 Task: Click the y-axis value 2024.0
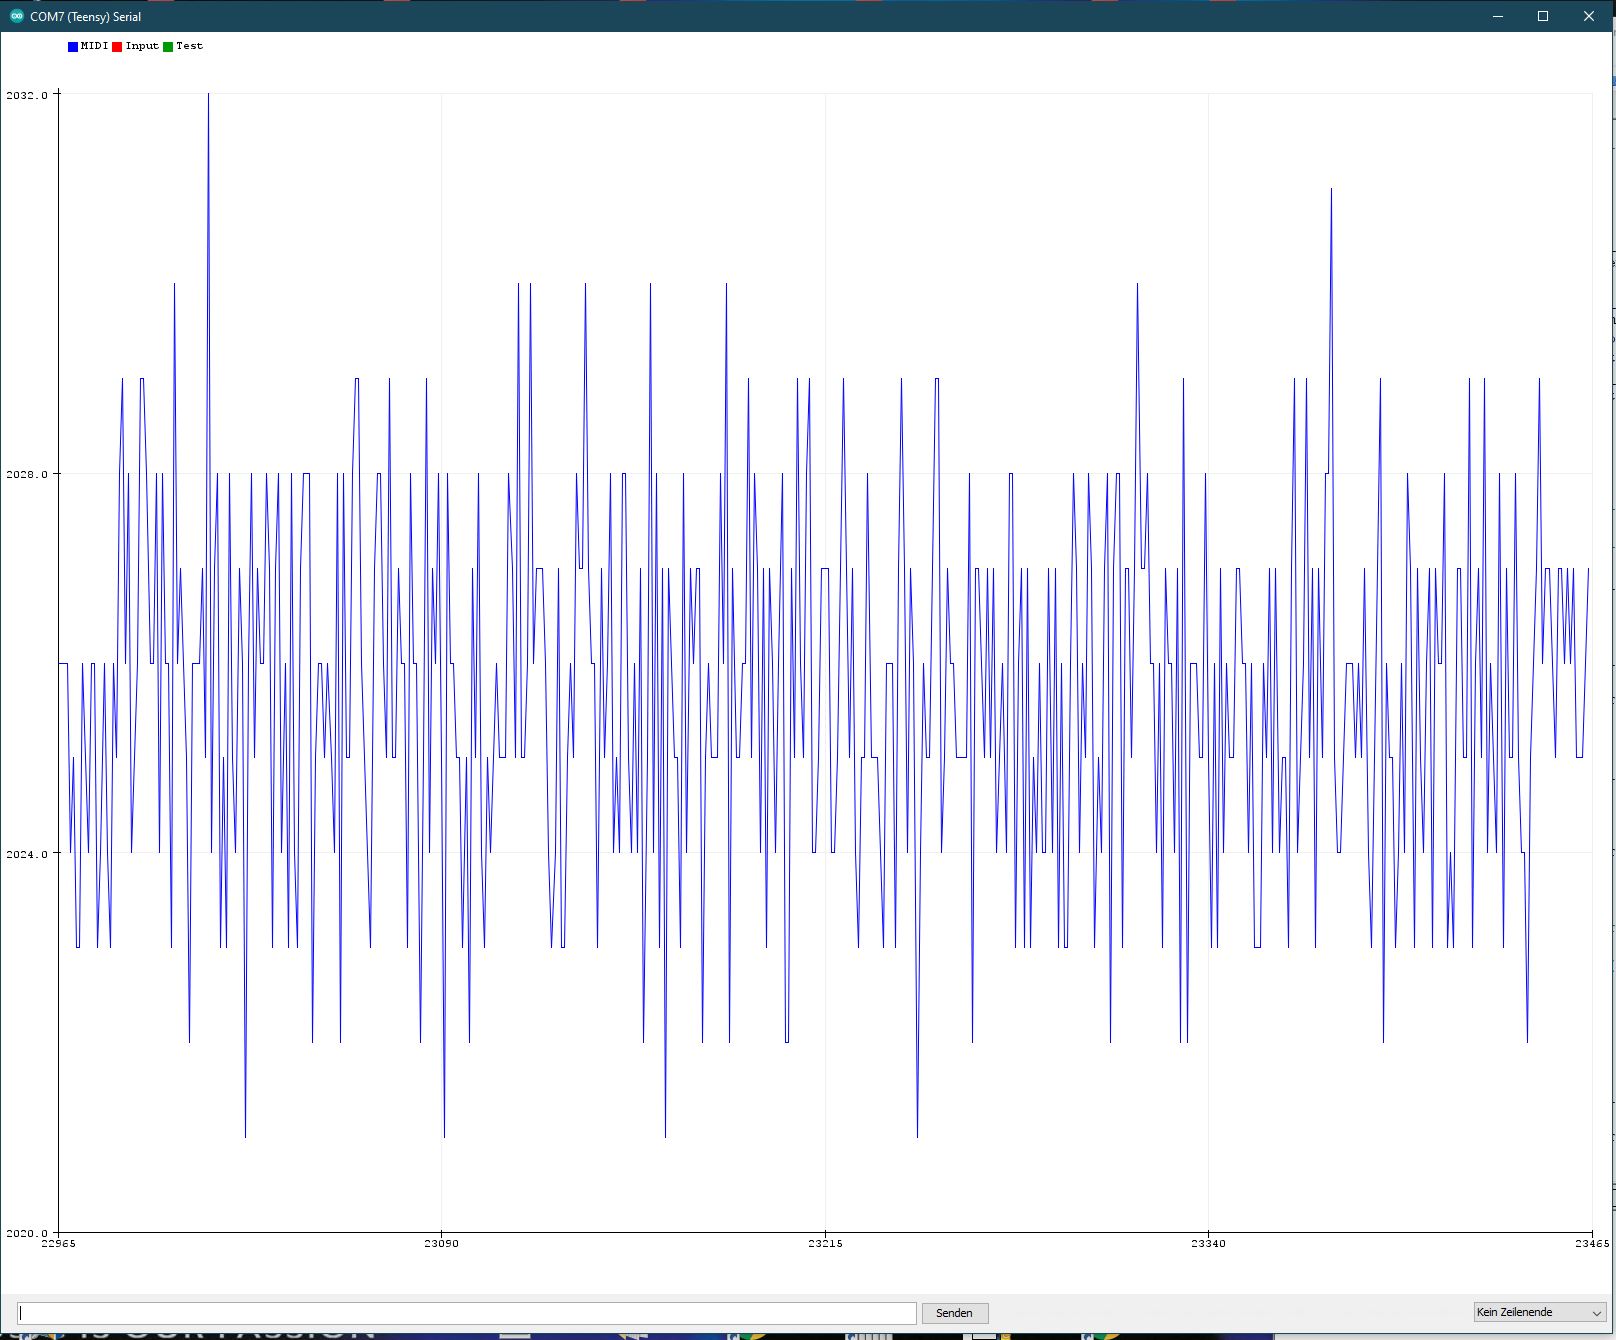27,854
